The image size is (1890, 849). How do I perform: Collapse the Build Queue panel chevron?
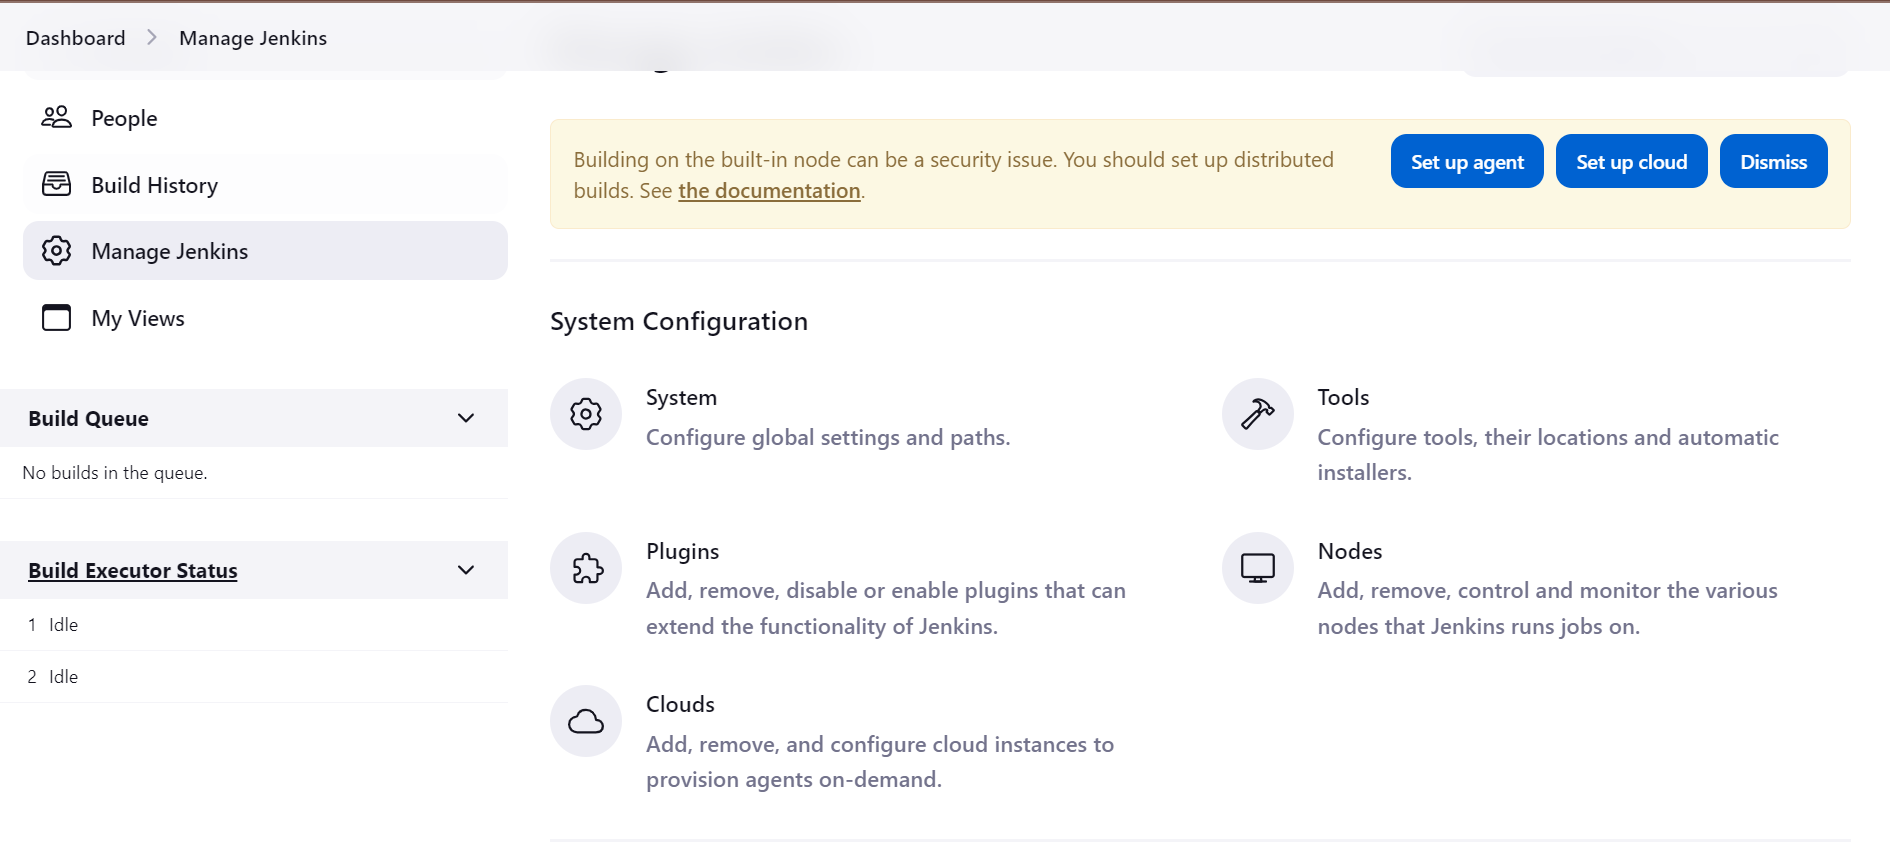tap(466, 418)
